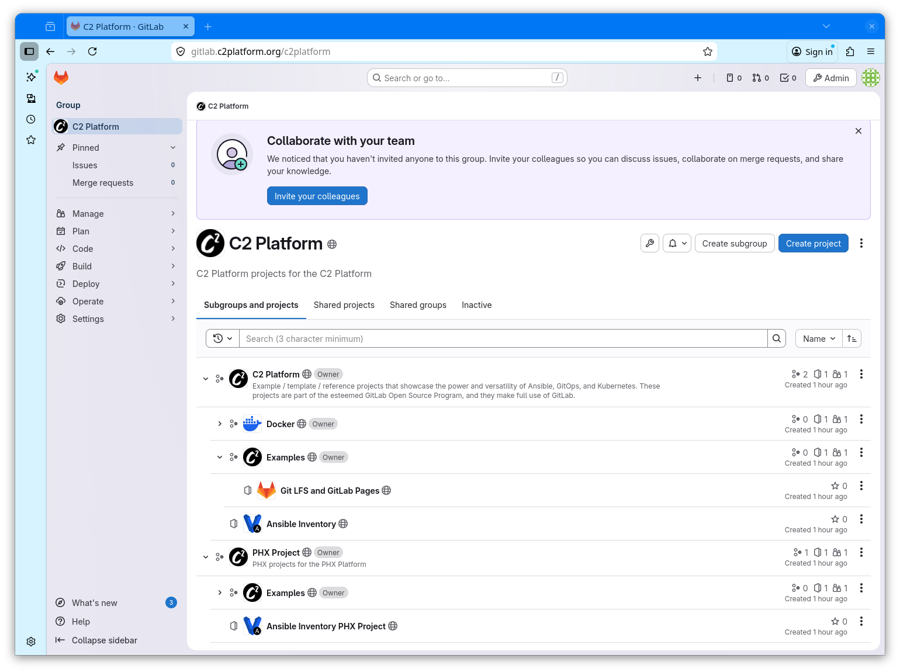Open notification bell dropdown
900x672 pixels.
point(677,243)
